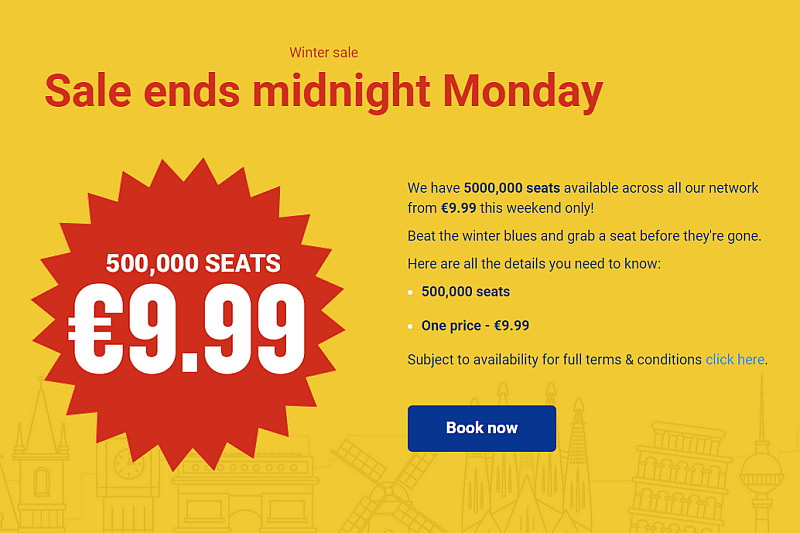Select the Here are all the details line
Image resolution: width=800 pixels, height=533 pixels.
[534, 264]
